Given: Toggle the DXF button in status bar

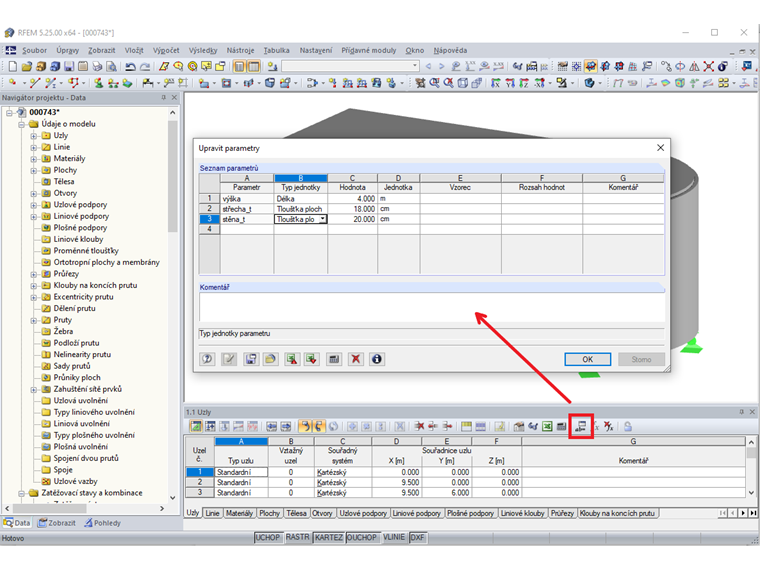Looking at the screenshot, I should (417, 538).
